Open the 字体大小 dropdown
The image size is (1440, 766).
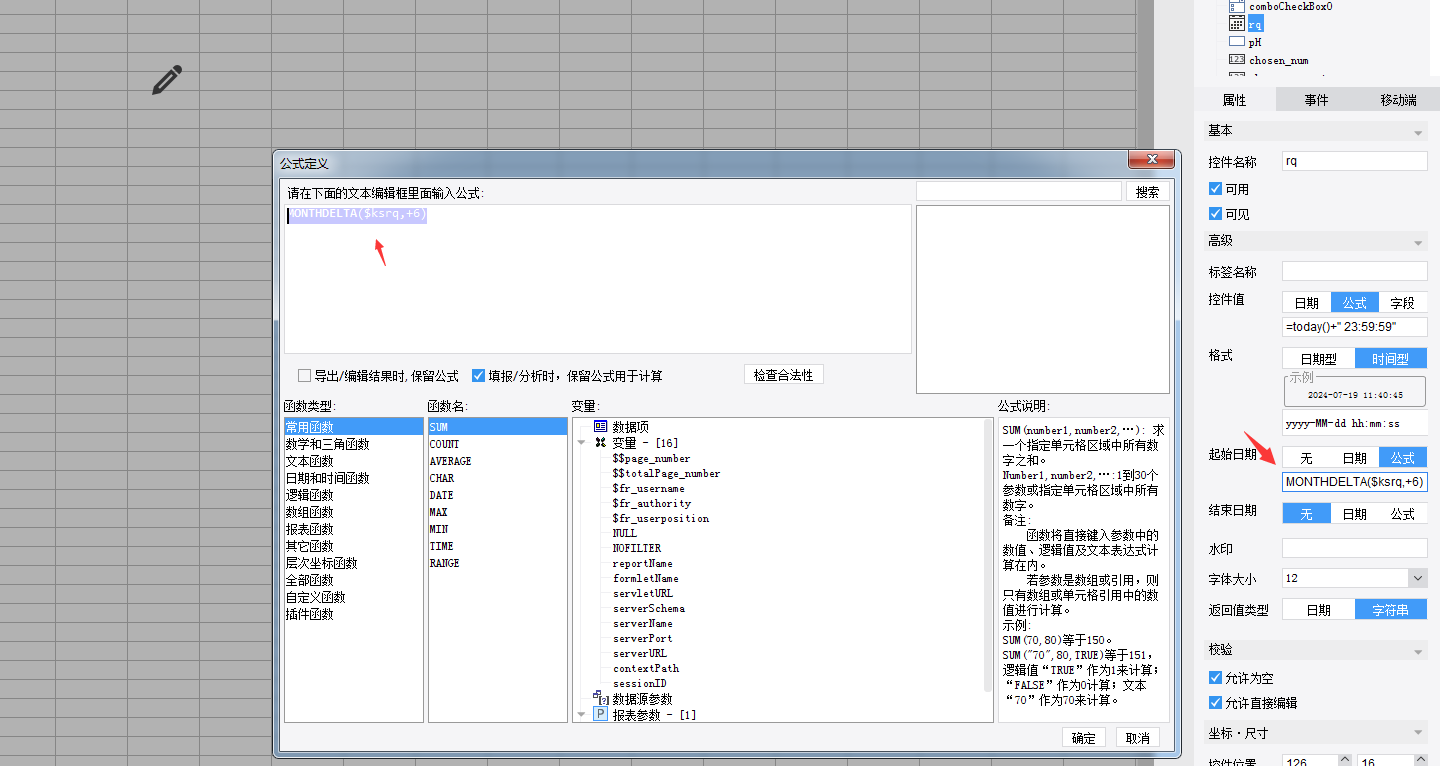[x=1418, y=578]
